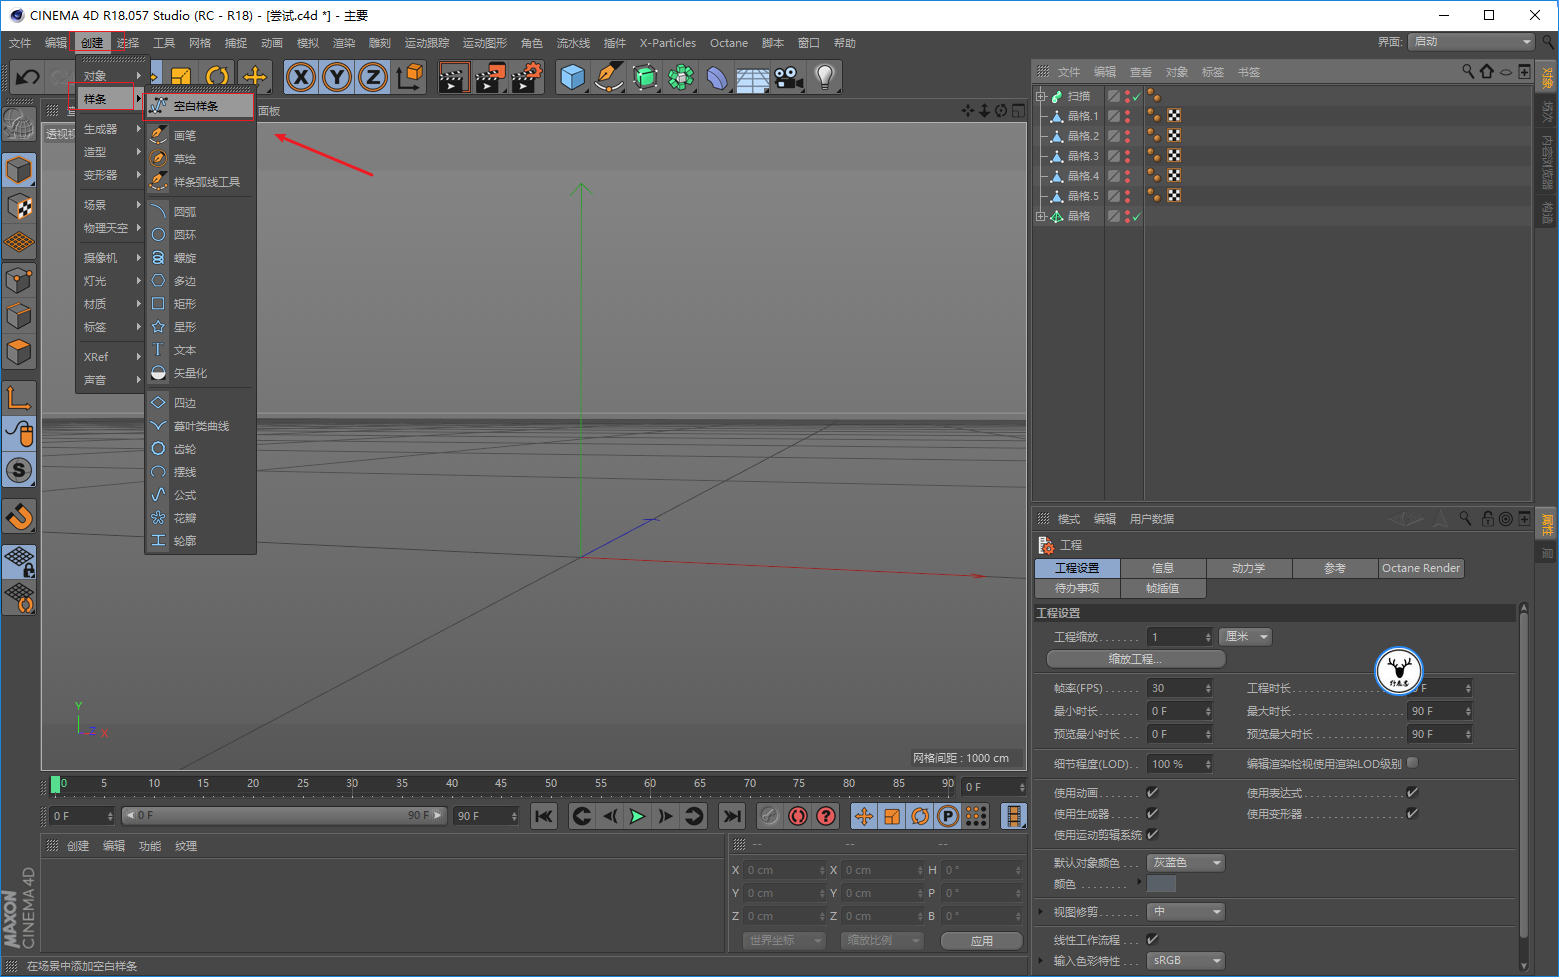
Task: Toggle the 线性工作流程 checkbox
Action: [1152, 939]
